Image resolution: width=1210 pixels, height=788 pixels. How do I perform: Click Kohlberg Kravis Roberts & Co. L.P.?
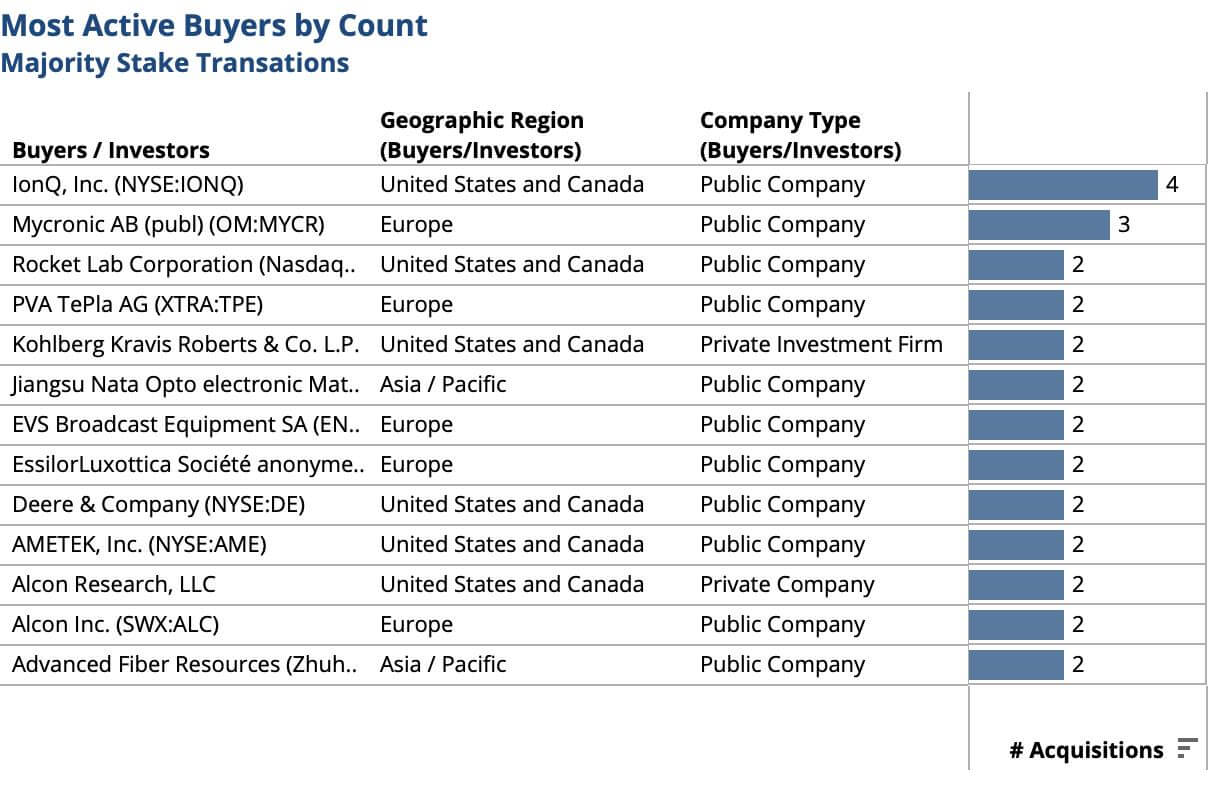(186, 345)
